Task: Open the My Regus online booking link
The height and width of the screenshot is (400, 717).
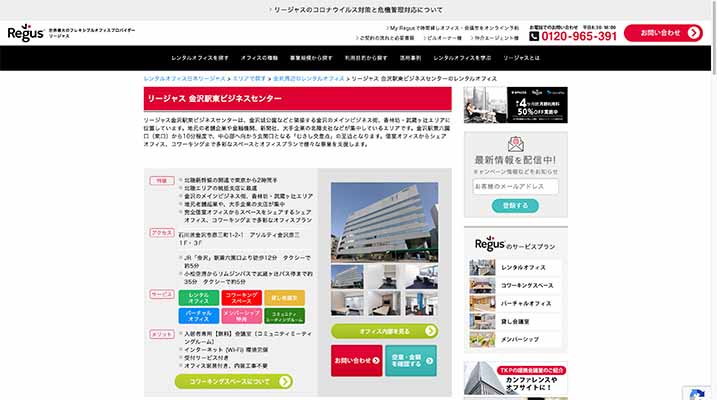Action: (452, 28)
